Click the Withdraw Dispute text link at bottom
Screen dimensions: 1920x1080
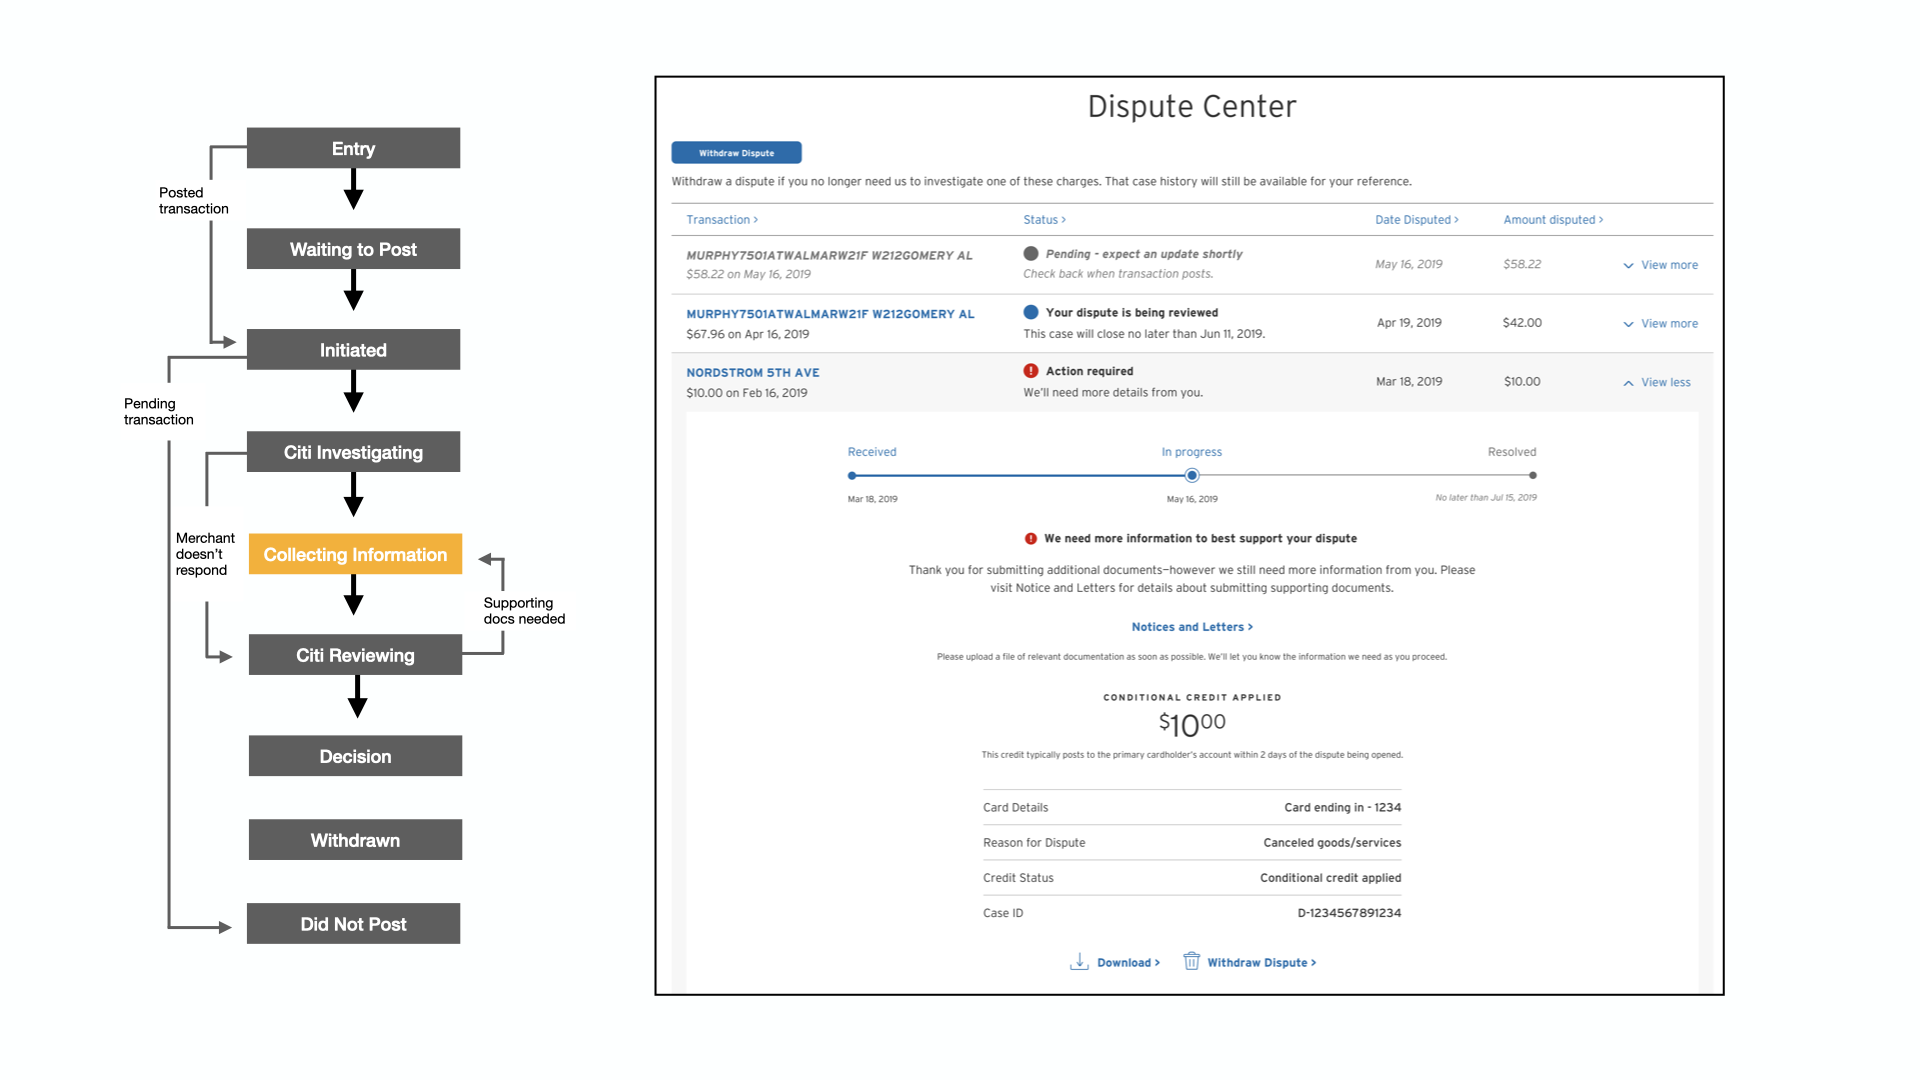tap(1261, 962)
